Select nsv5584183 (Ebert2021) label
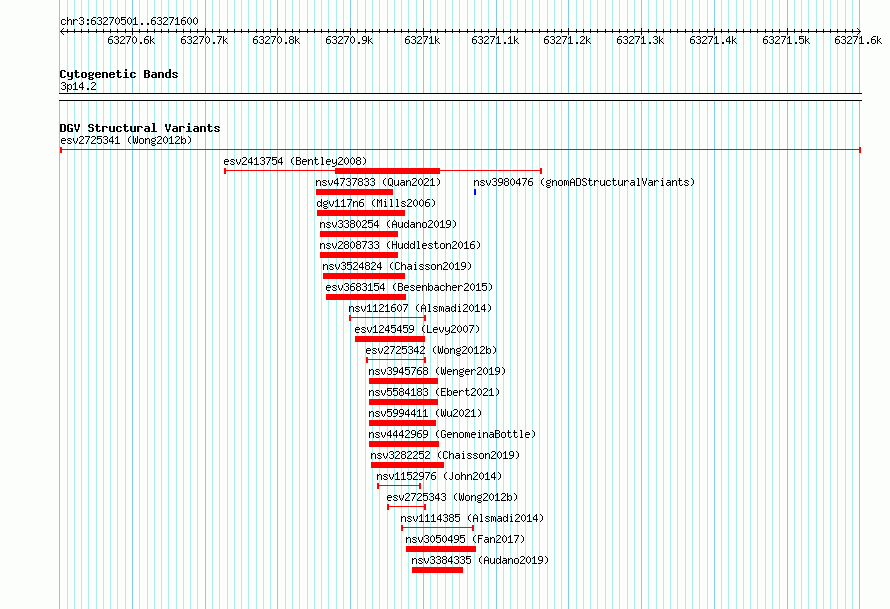The height and width of the screenshot is (609, 890). click(x=434, y=392)
